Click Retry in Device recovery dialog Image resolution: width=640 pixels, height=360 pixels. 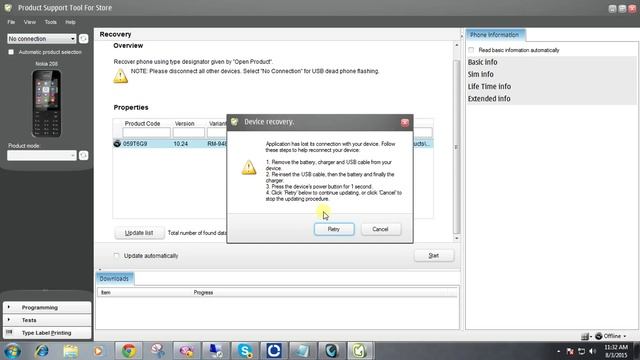coord(334,229)
